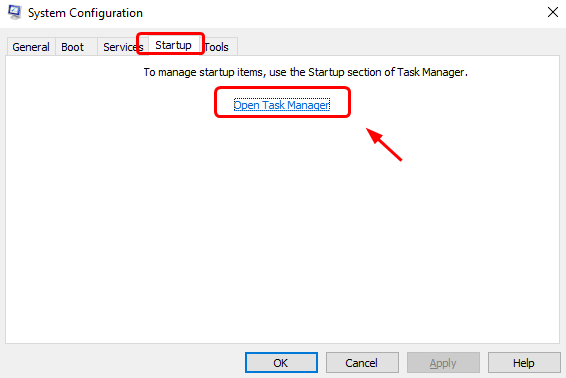566x378 pixels.
Task: Open the Boot tab
Action: coord(73,47)
